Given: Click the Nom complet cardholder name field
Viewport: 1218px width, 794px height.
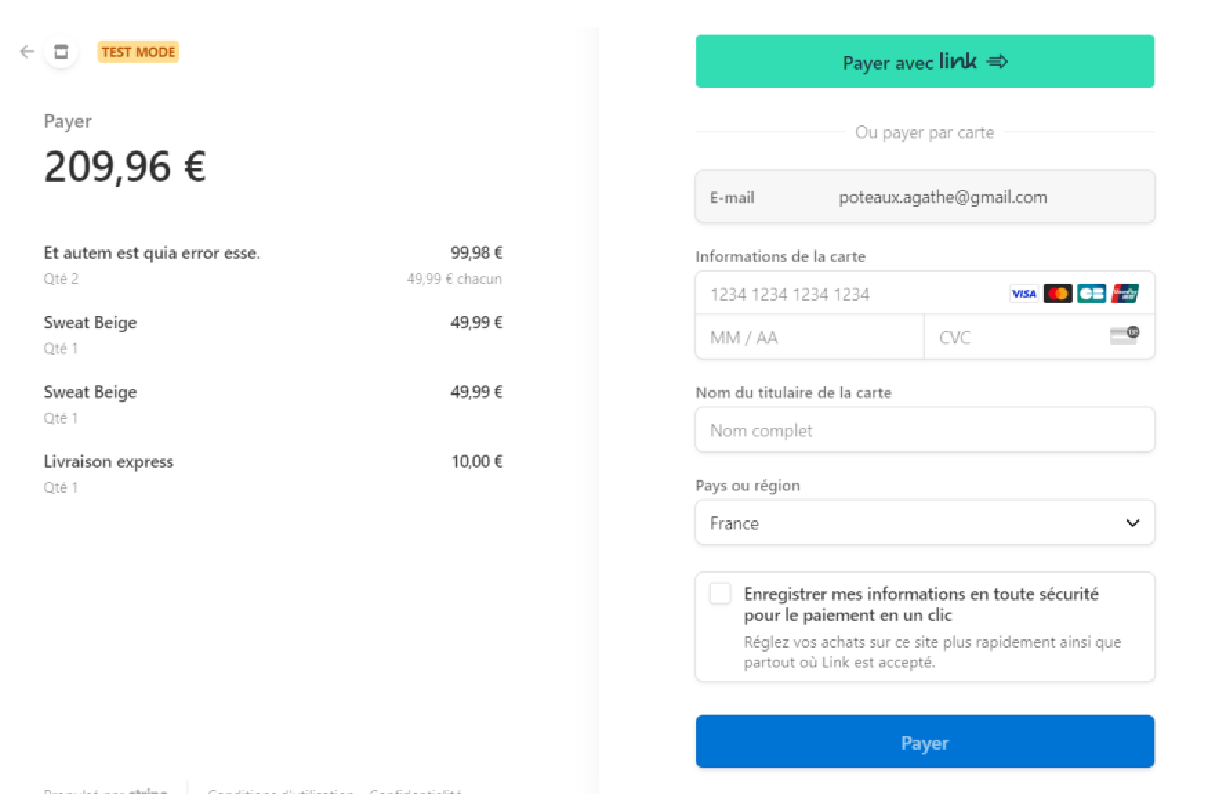Looking at the screenshot, I should (925, 430).
